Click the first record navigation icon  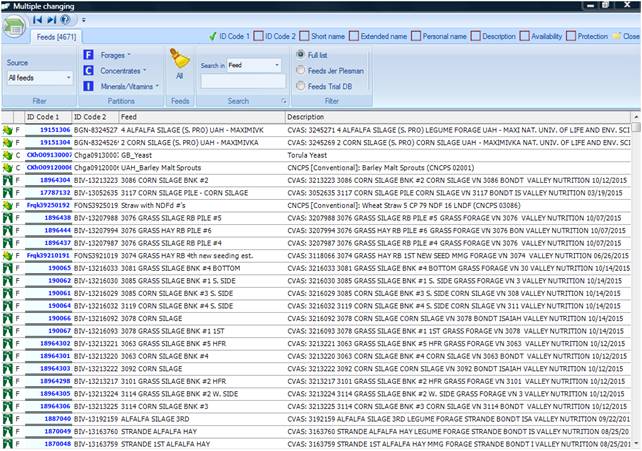tap(37, 20)
